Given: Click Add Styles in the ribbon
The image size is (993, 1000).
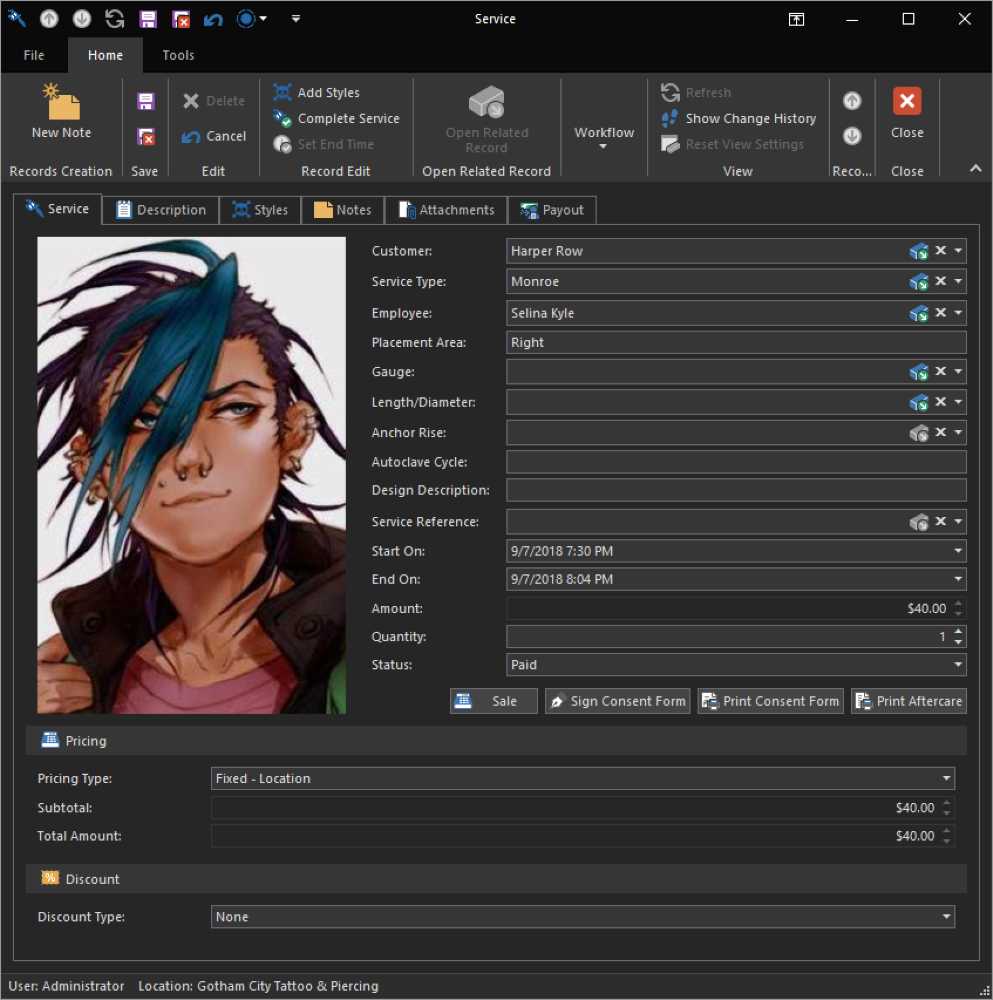Looking at the screenshot, I should pos(317,92).
